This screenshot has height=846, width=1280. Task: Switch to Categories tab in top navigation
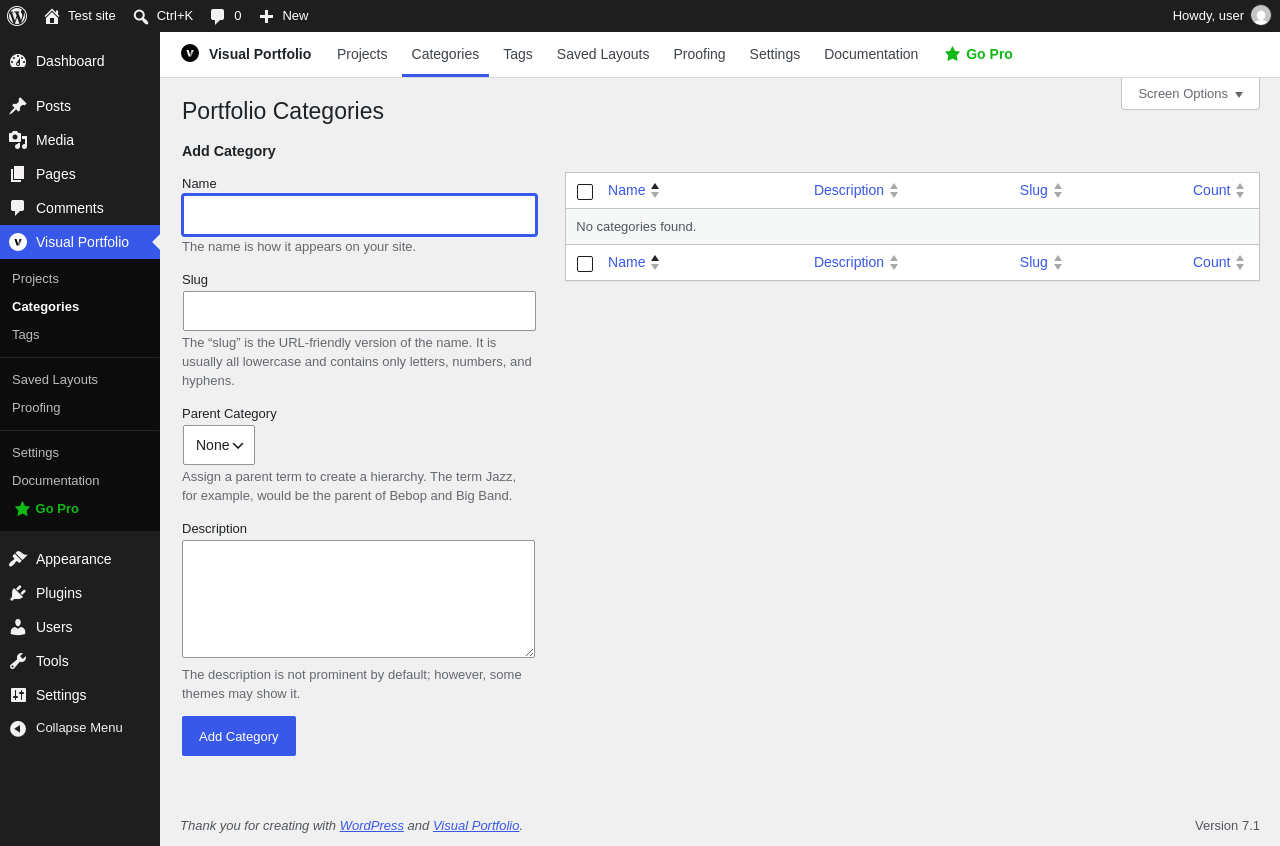(445, 54)
